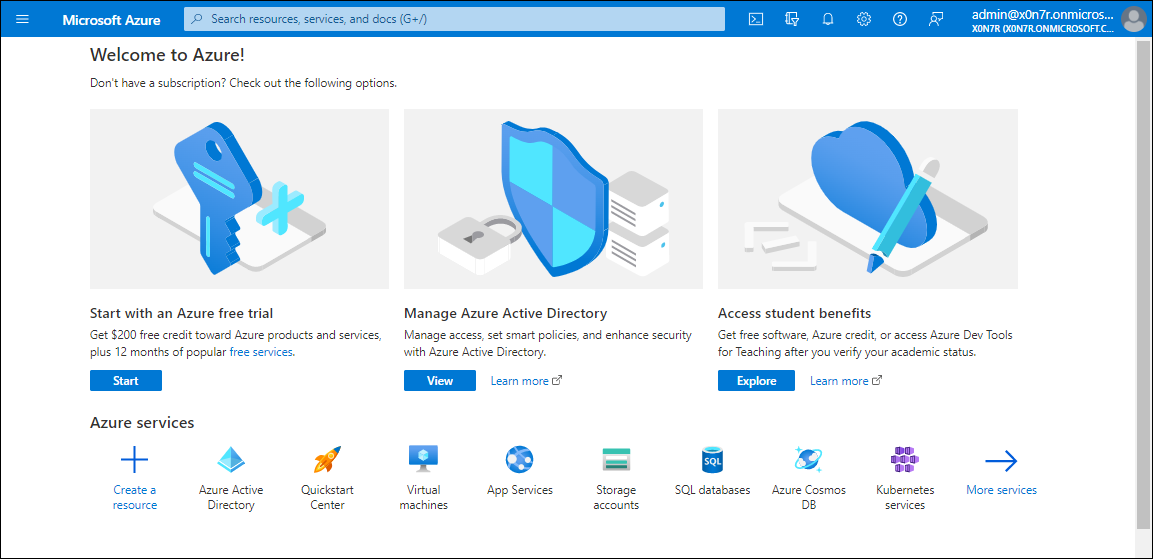The height and width of the screenshot is (559, 1153).
Task: Click the Azure Active Directory label text
Action: click(x=231, y=497)
